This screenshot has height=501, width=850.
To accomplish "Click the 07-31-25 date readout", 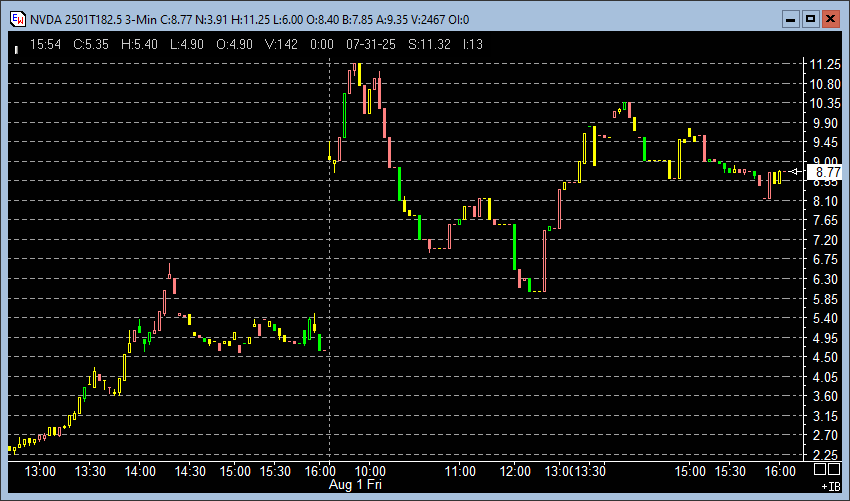I will pyautogui.click(x=371, y=44).
